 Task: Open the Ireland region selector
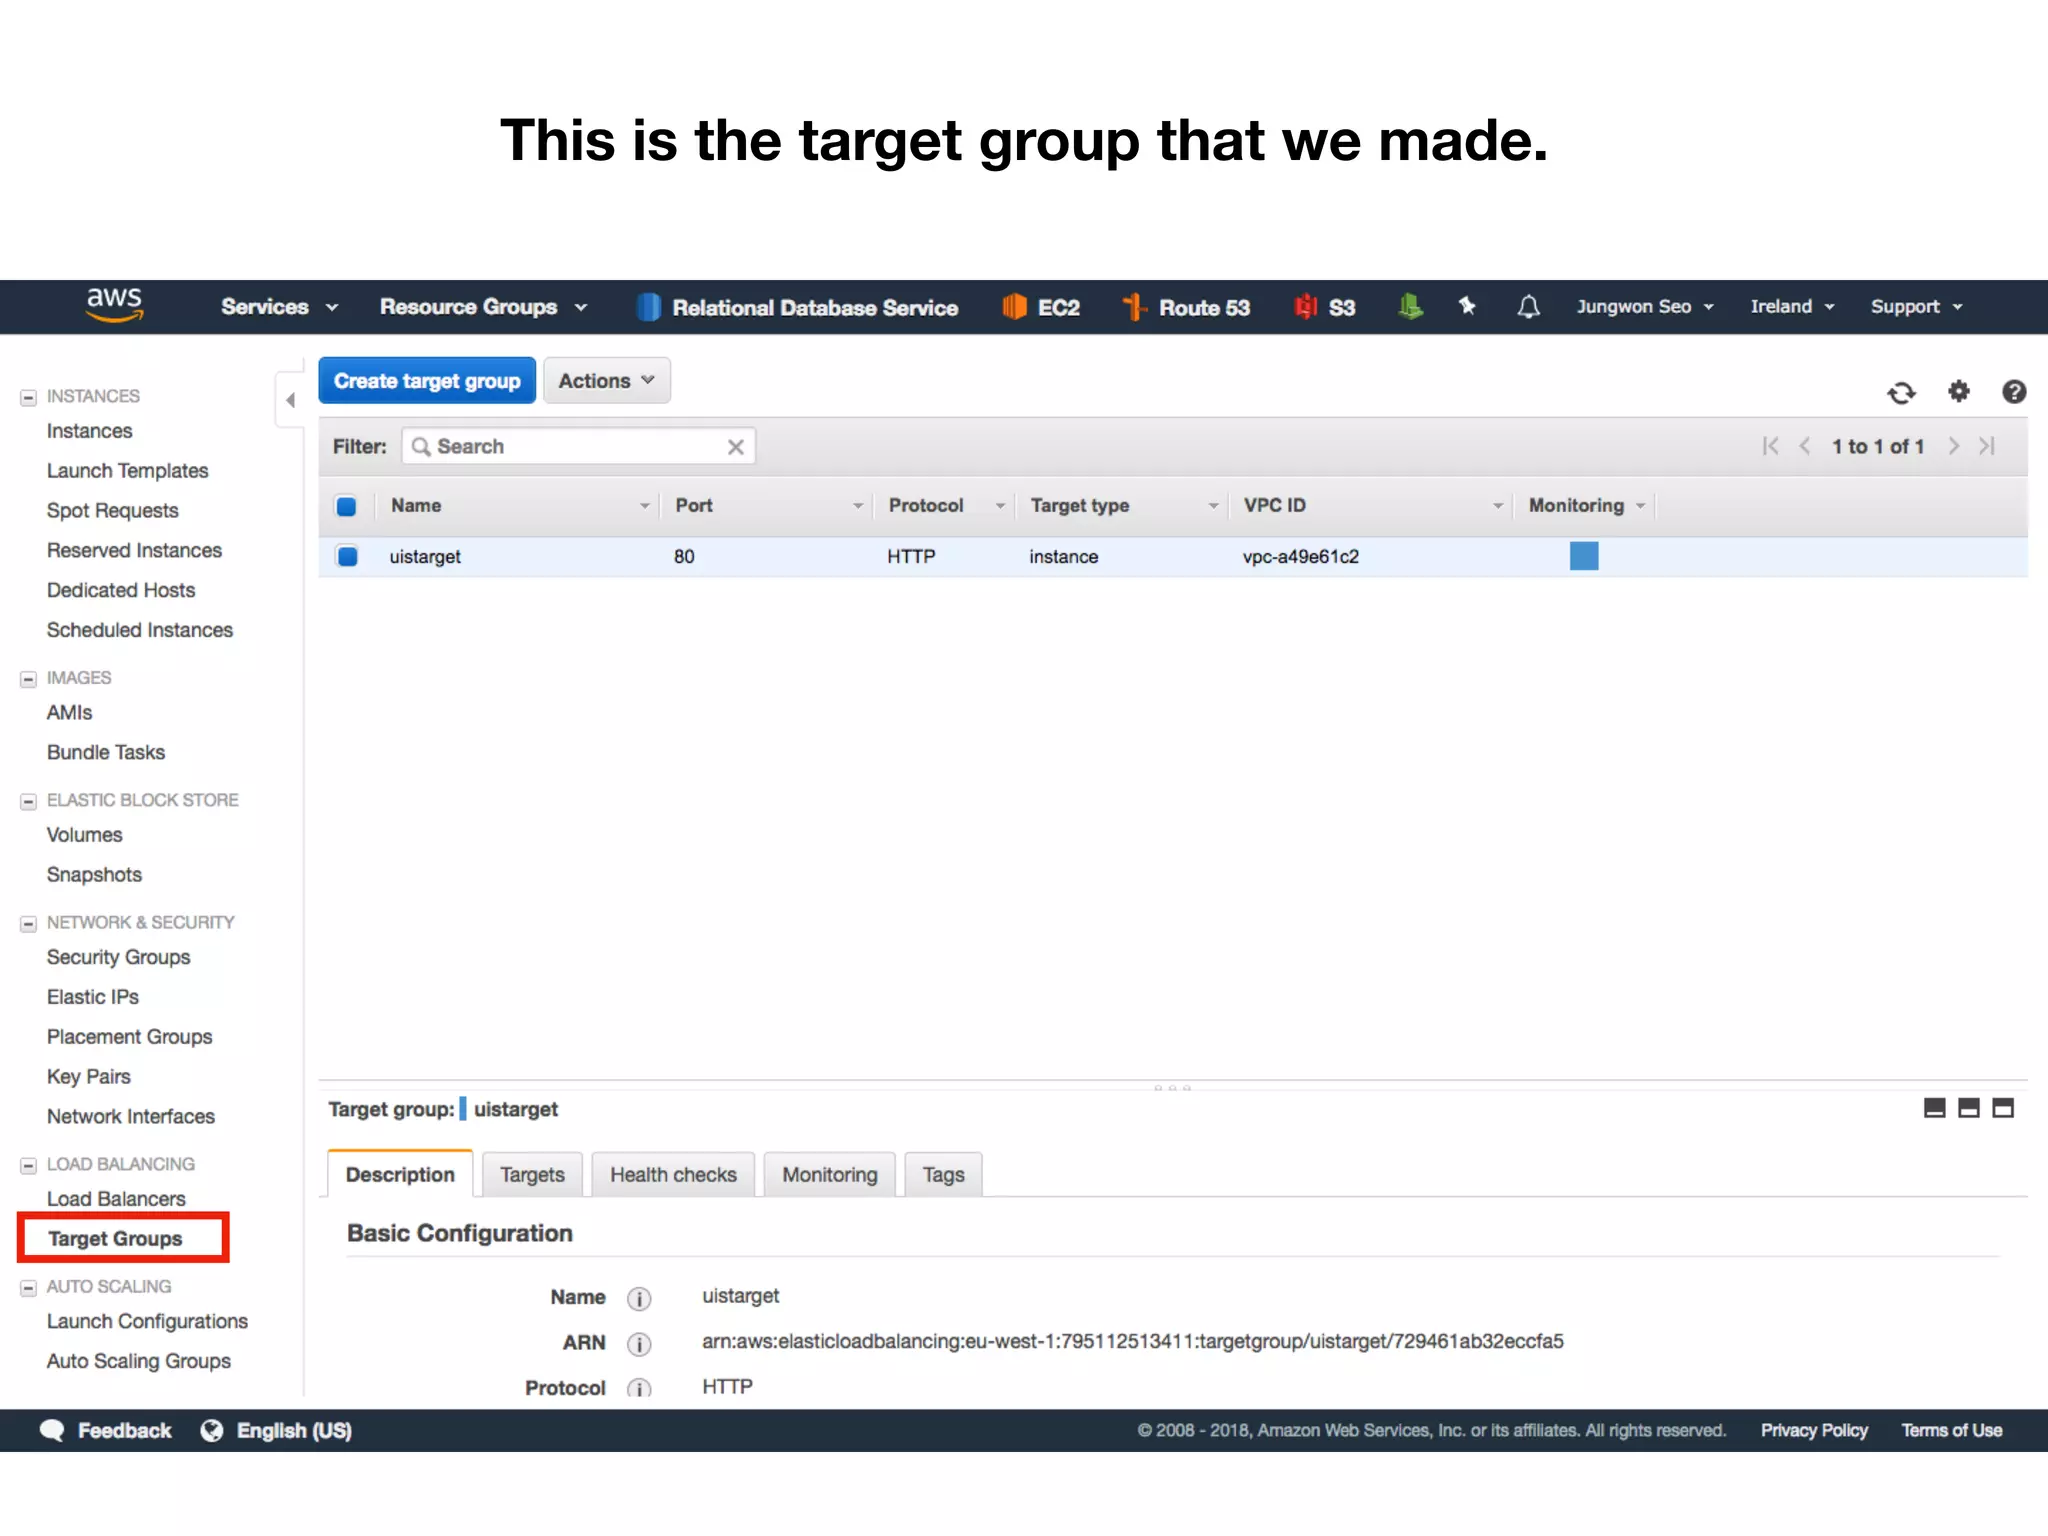[x=1792, y=307]
